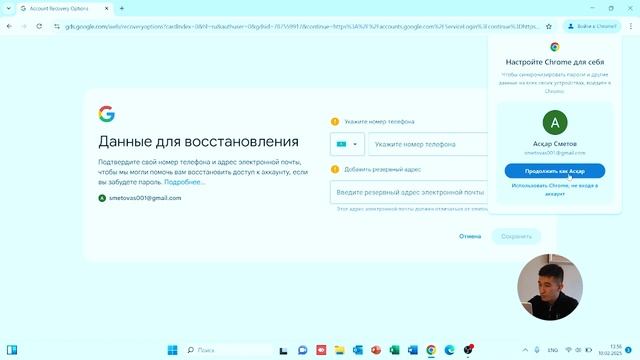Screen dimensions: 640x360
Task: Open the Windows widgets panel icon
Action: pyautogui.click(x=12, y=350)
